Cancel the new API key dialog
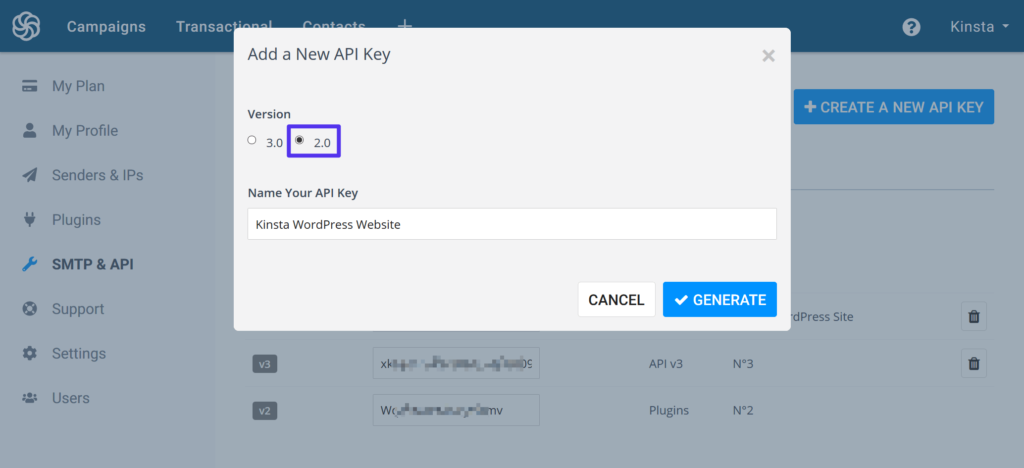This screenshot has height=468, width=1024. 616,300
